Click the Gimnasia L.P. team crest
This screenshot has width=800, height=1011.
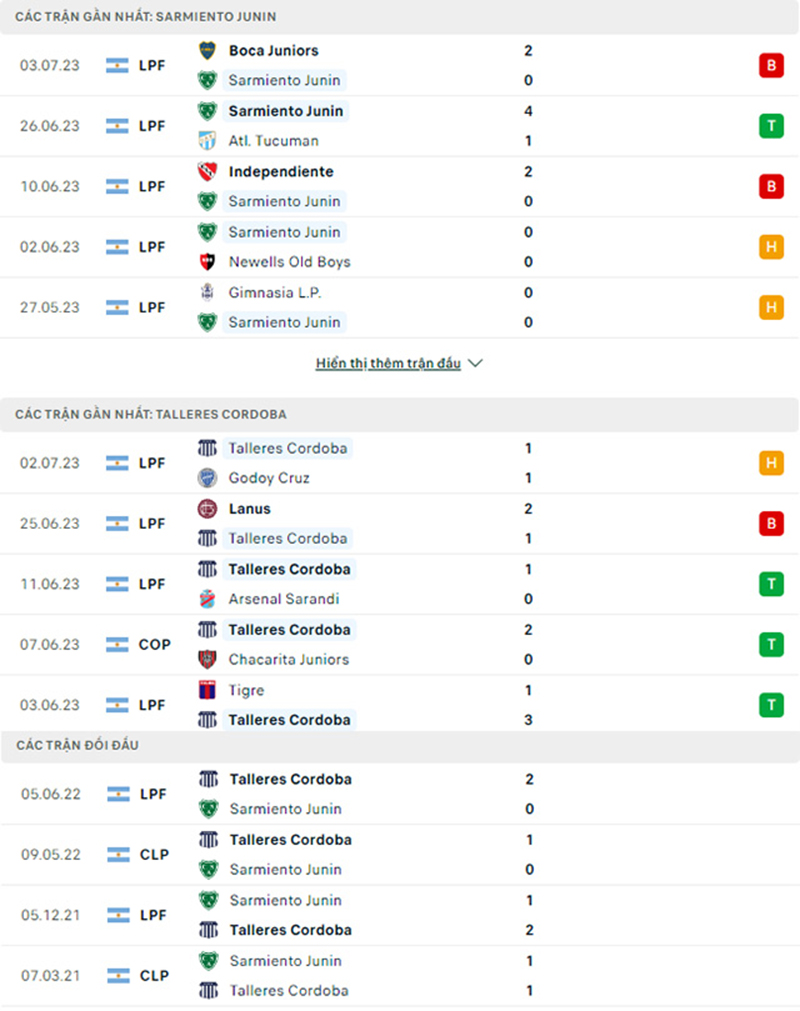(207, 293)
